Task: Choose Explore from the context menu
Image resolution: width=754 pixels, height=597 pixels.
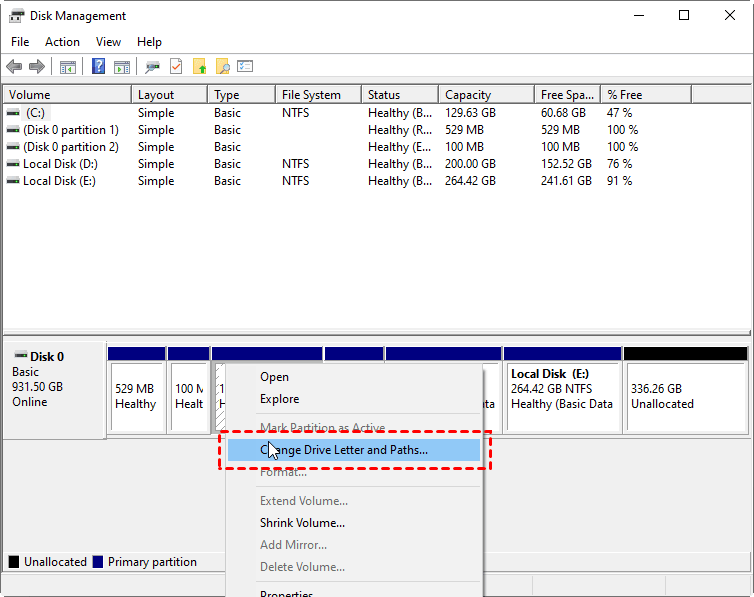Action: coord(279,399)
